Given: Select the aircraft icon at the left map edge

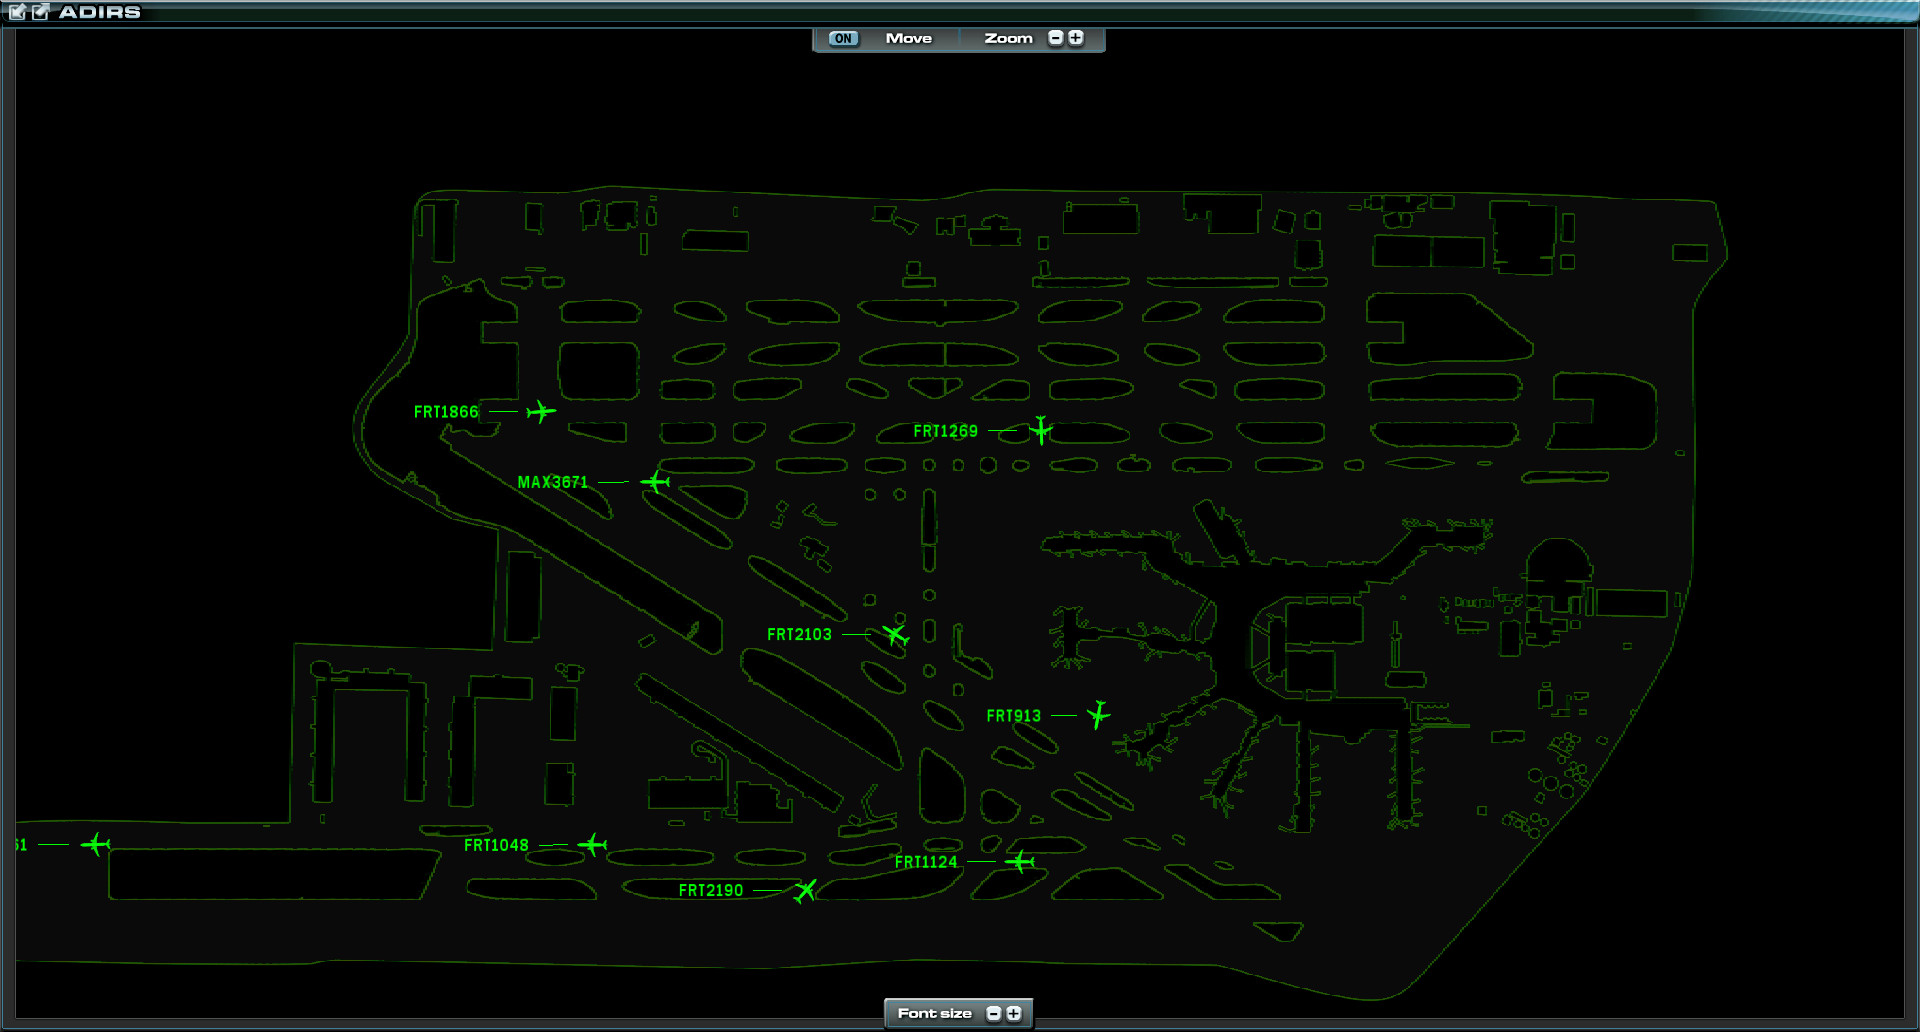Looking at the screenshot, I should [95, 845].
